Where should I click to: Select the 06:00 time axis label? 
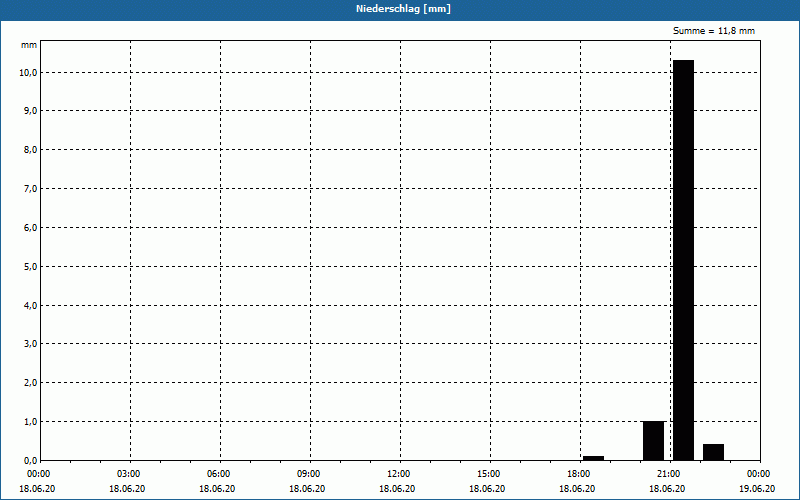(219, 474)
